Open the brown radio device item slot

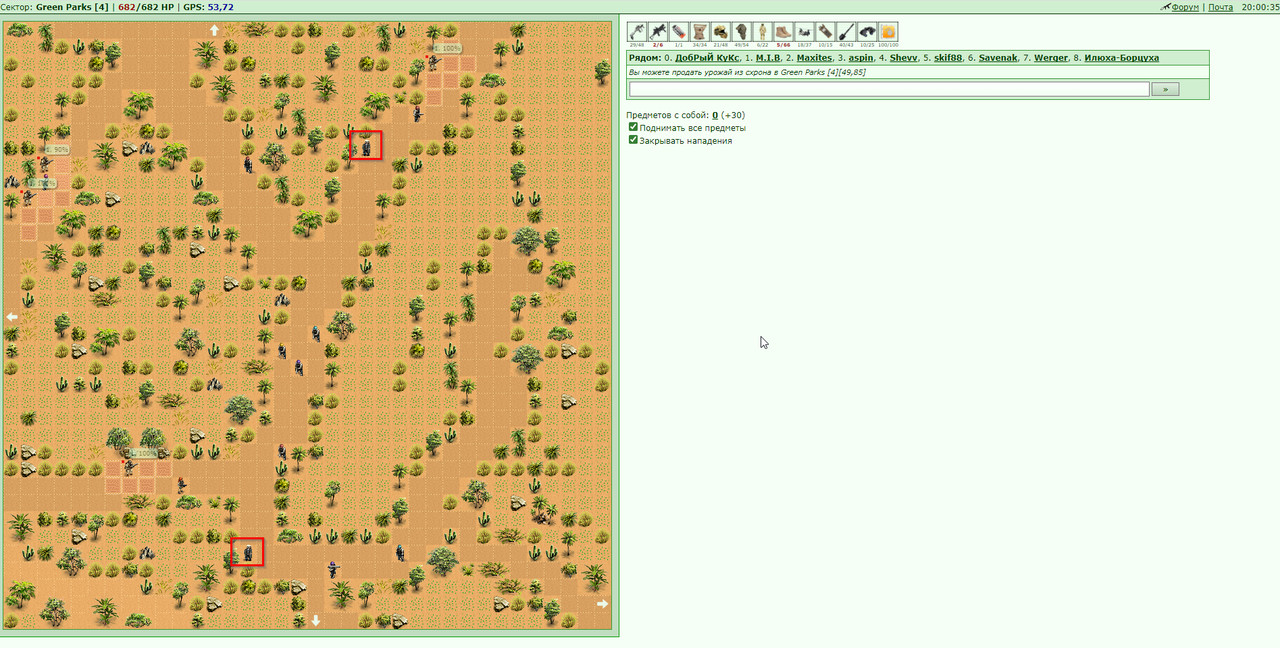pyautogui.click(x=825, y=32)
